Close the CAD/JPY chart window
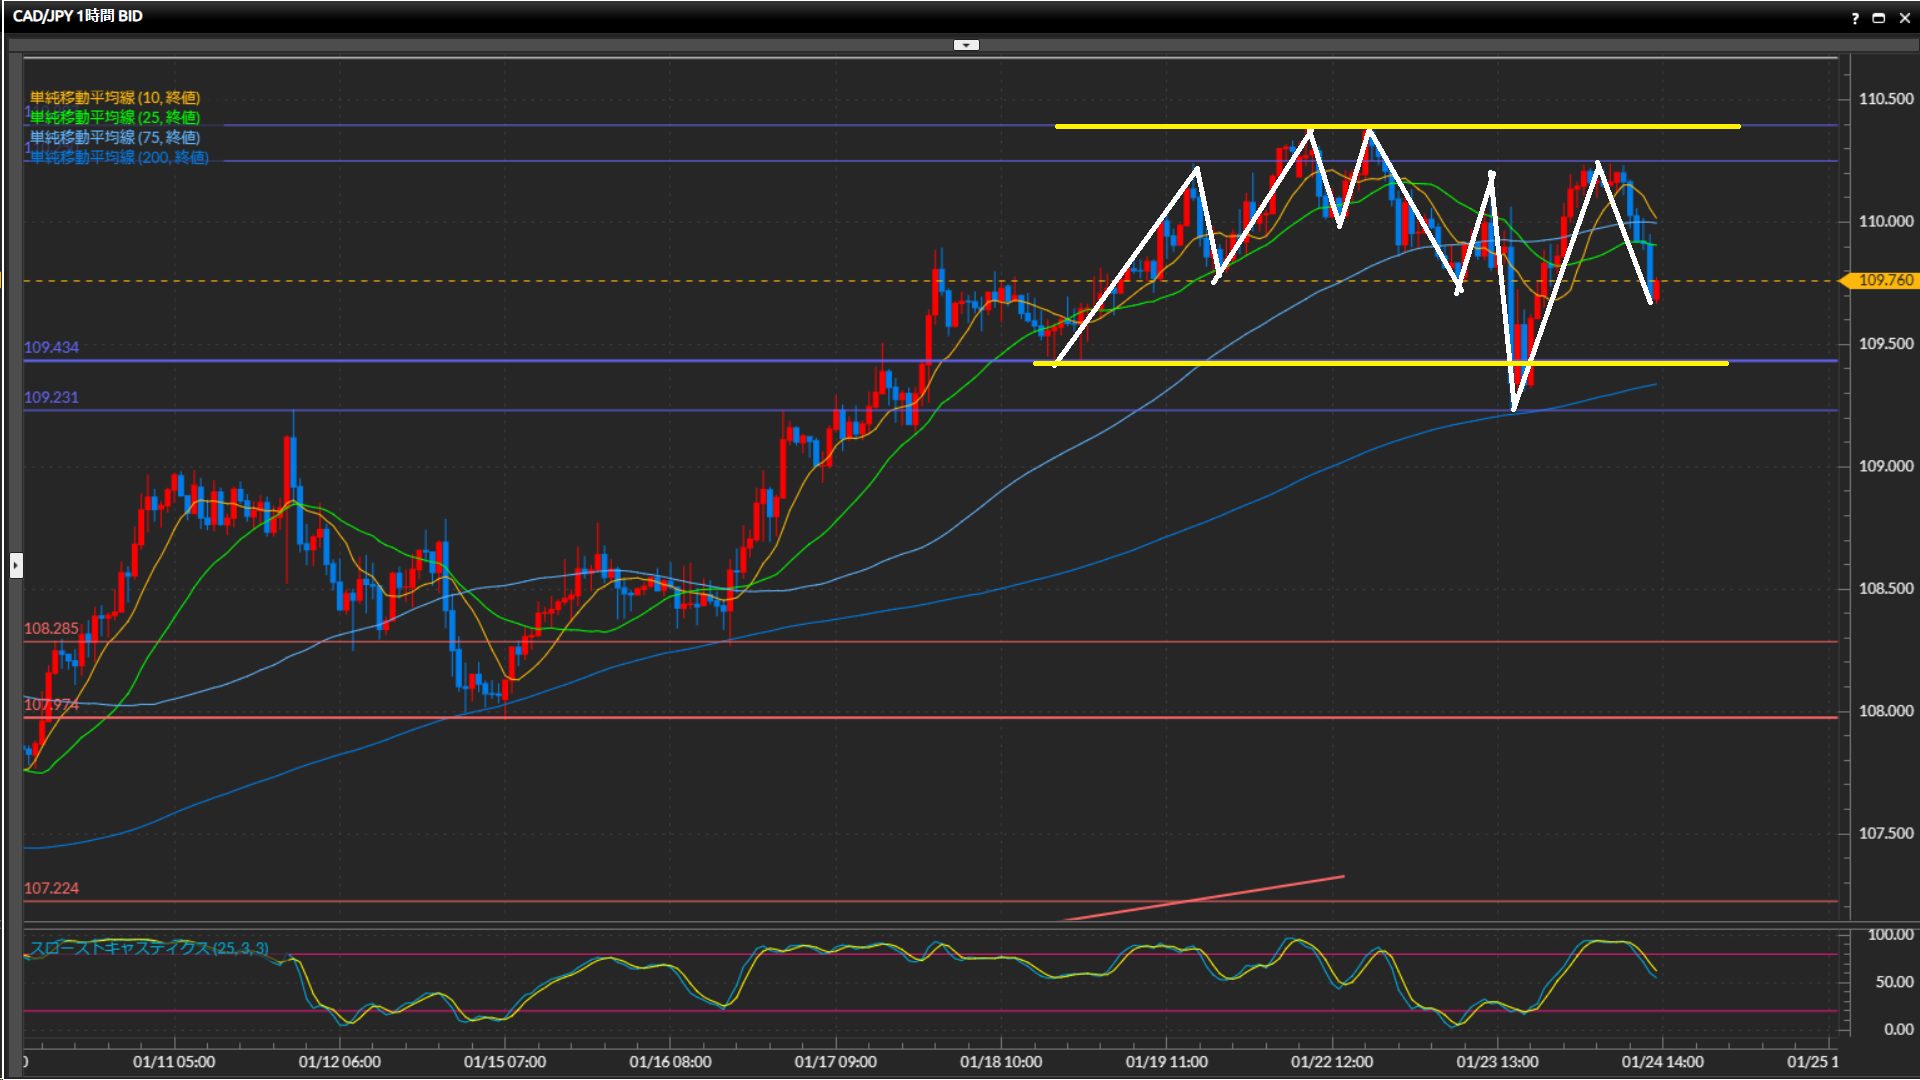Screen dimensions: 1920x1080 [1904, 18]
